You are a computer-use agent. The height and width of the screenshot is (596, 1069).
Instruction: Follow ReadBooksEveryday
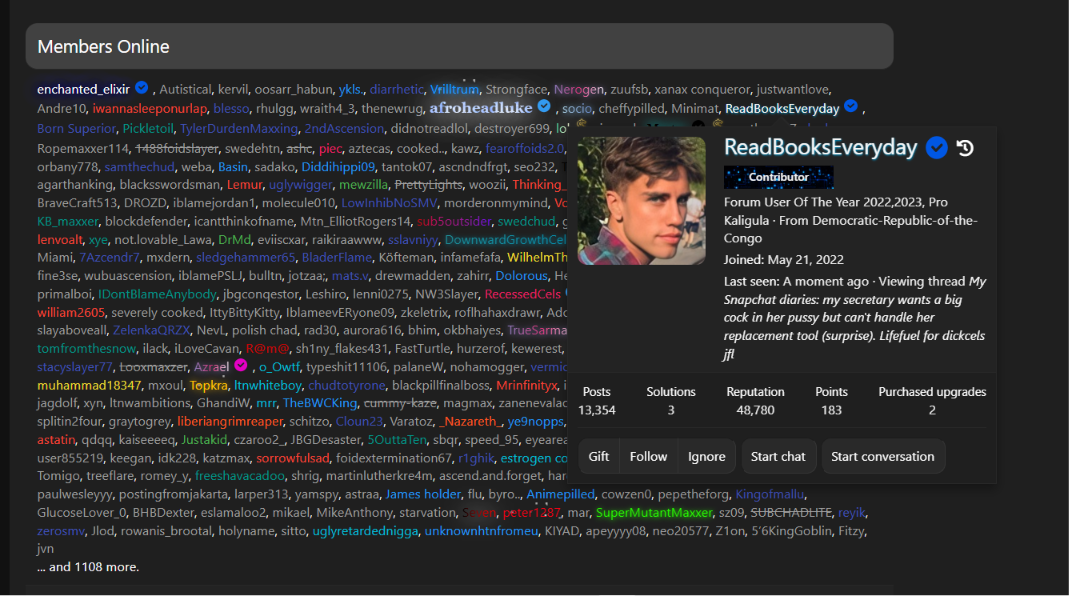point(648,457)
